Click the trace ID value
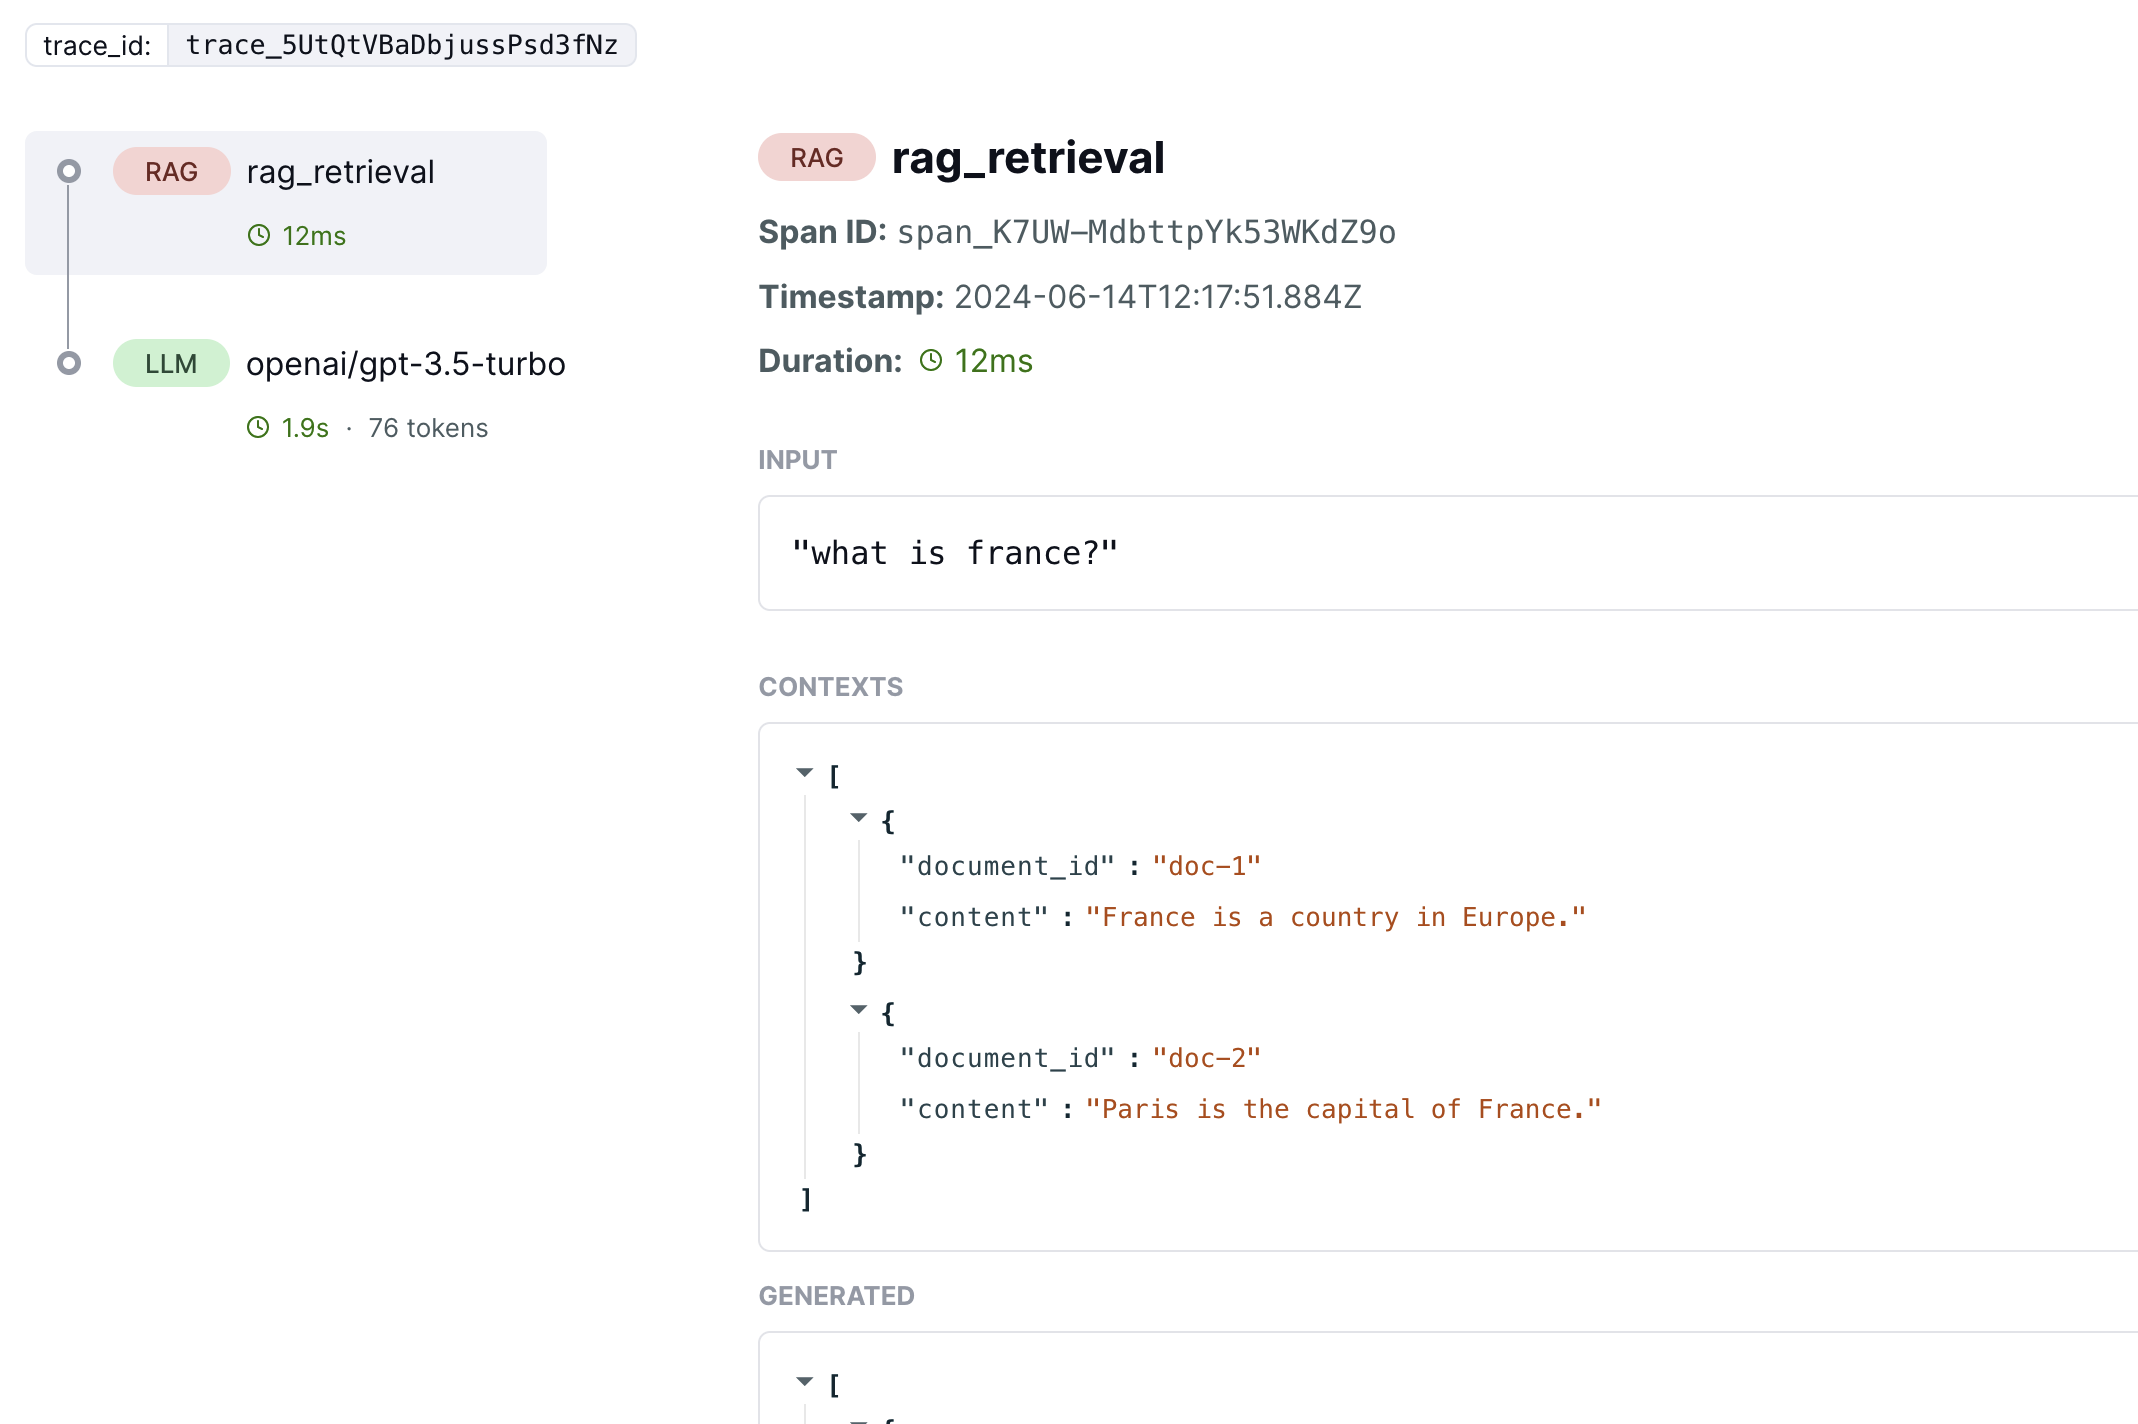The width and height of the screenshot is (2138, 1424). (x=402, y=45)
